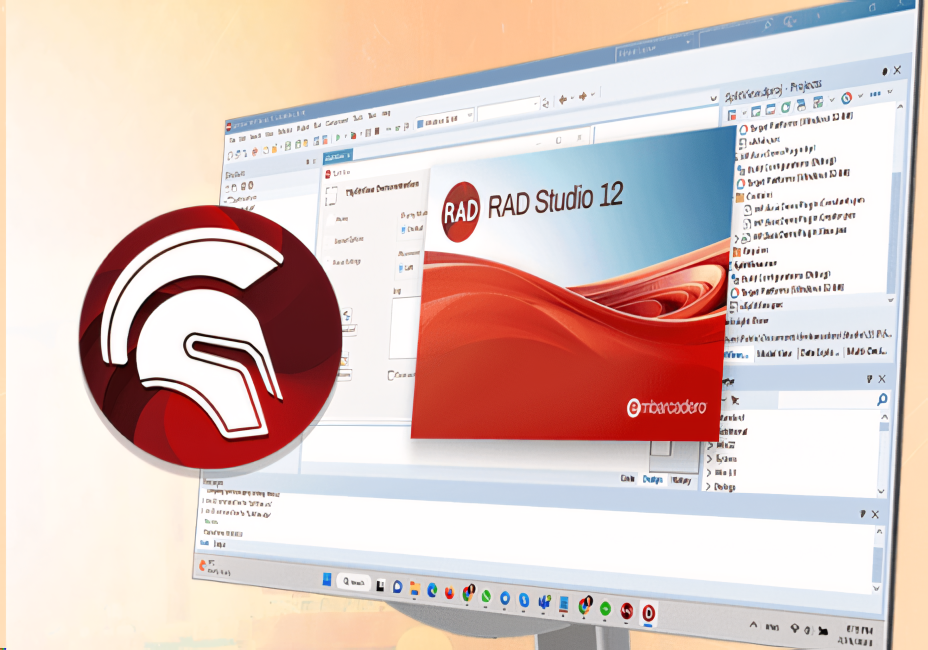Expand the Dialogs category in the Palette
This screenshot has width=928, height=650.
pos(708,487)
